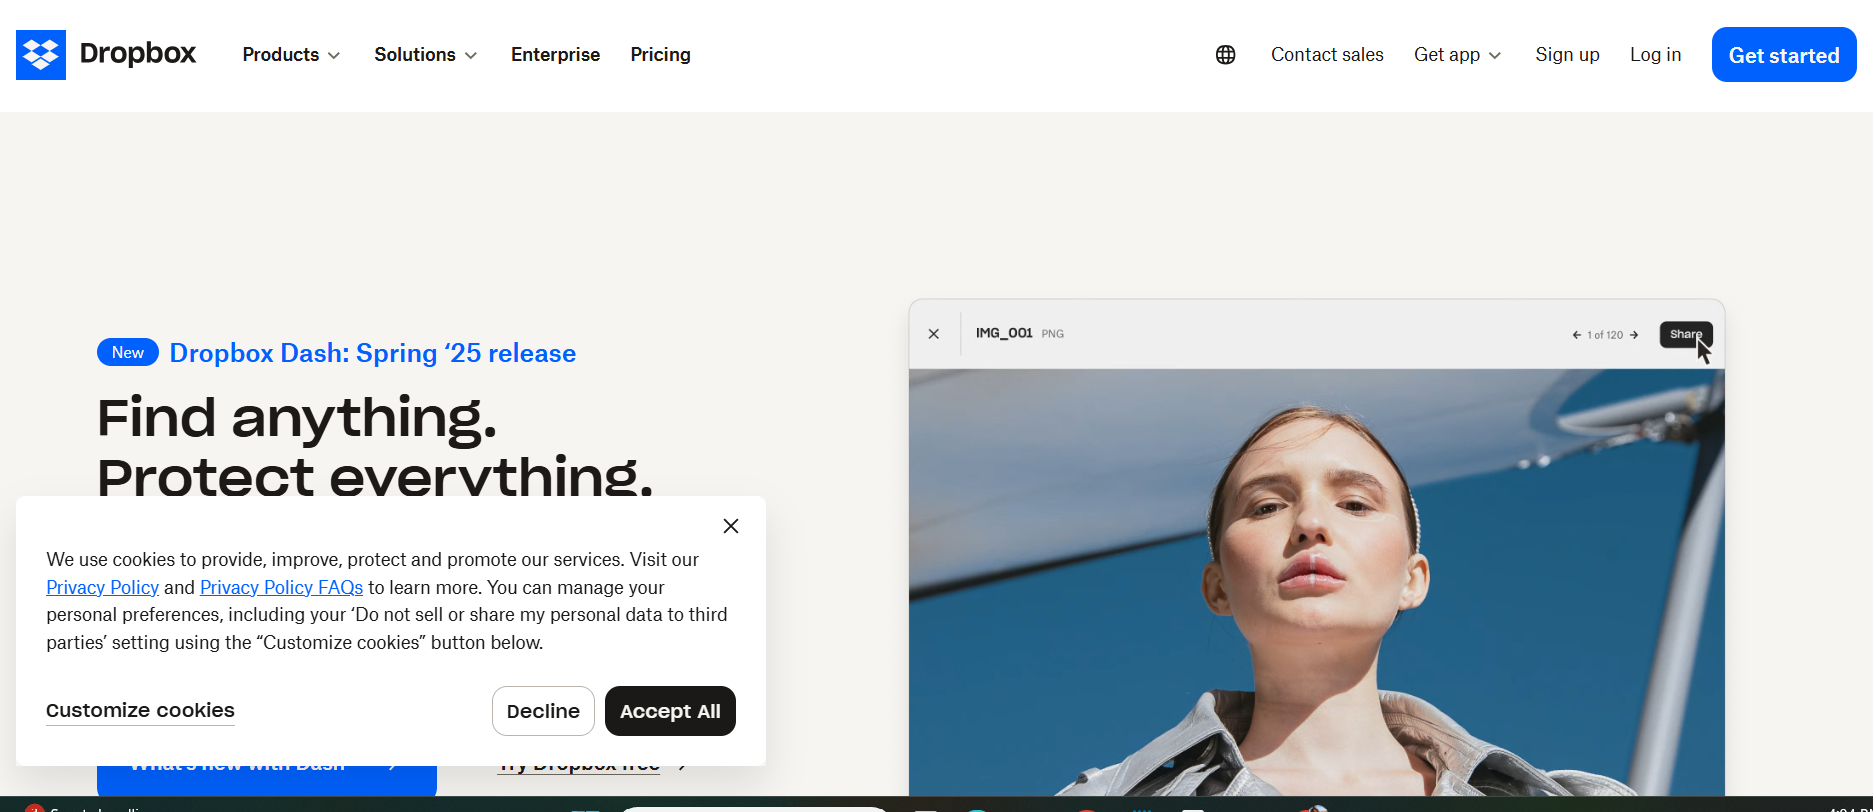
Task: Click the New badge
Action: (x=128, y=352)
